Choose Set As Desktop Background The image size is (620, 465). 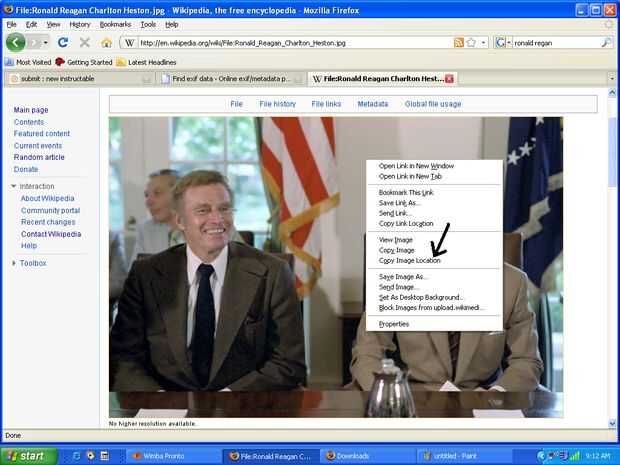coord(434,297)
